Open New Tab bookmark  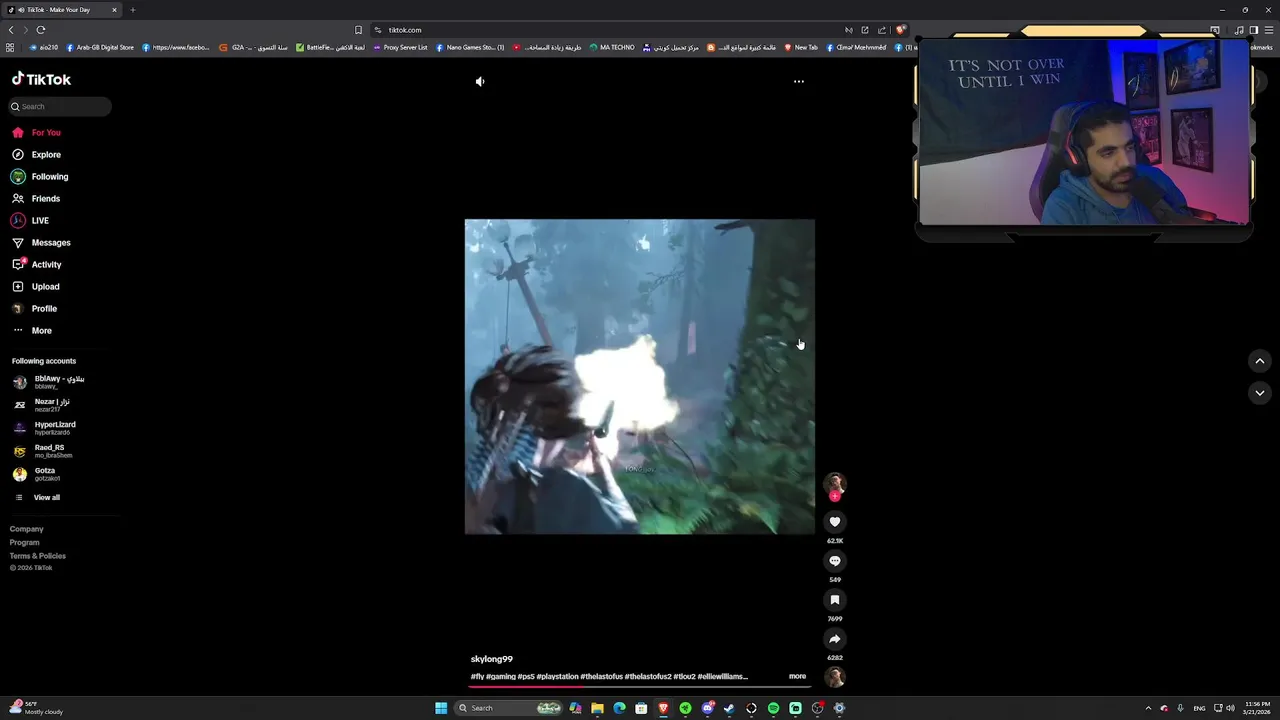[801, 47]
